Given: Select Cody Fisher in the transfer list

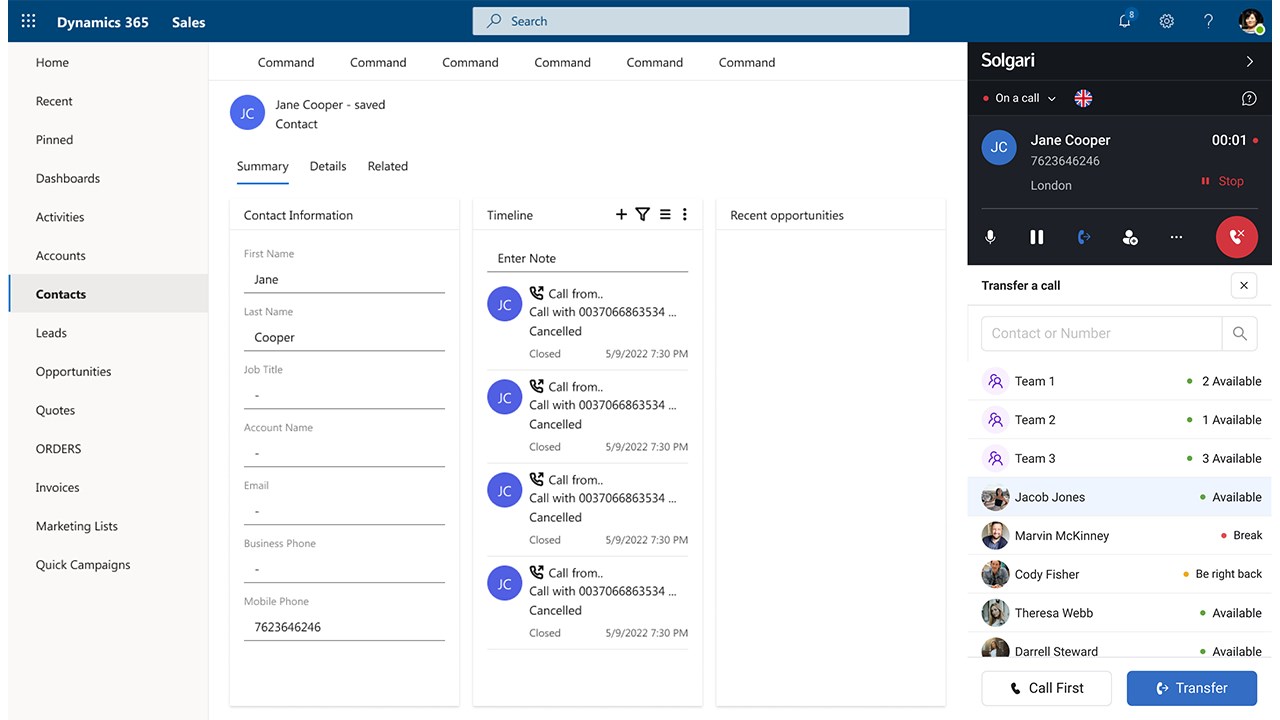Looking at the screenshot, I should pyautogui.click(x=1120, y=574).
